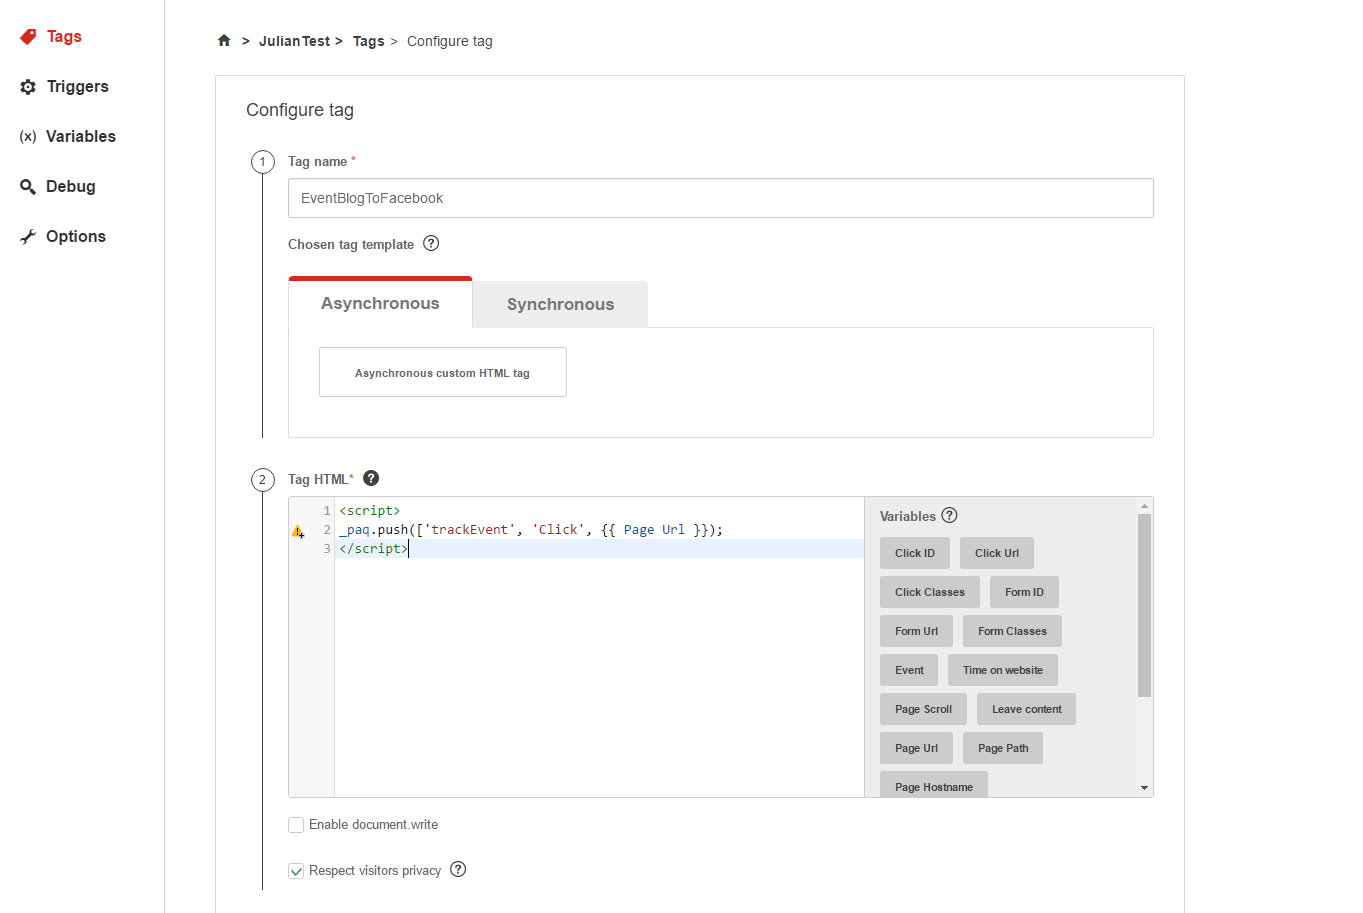Click the warning icon on code line 2
Viewport: 1363px width, 913px height.
[x=298, y=531]
